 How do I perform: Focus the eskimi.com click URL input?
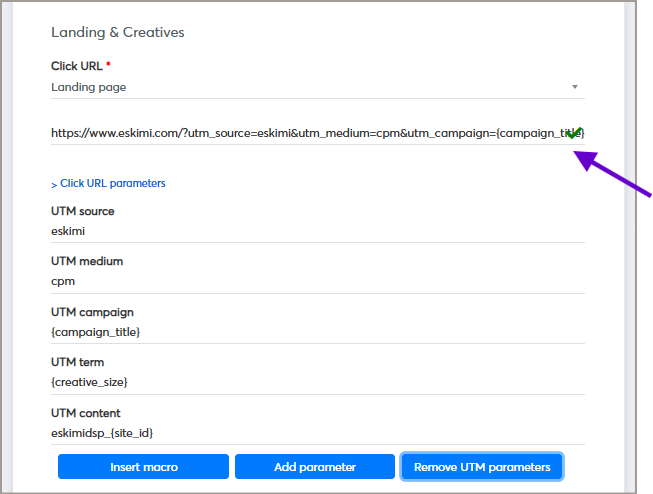(x=300, y=132)
